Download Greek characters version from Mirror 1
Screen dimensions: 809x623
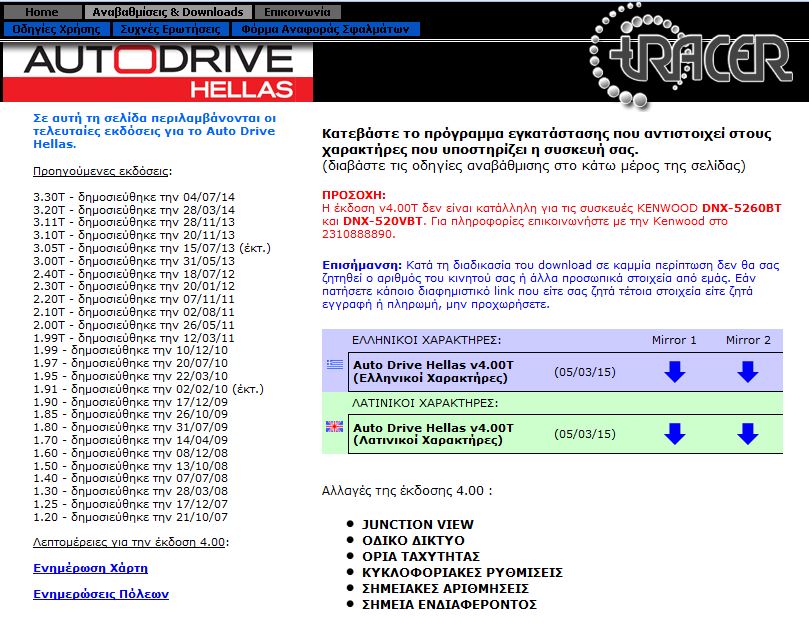coord(674,372)
